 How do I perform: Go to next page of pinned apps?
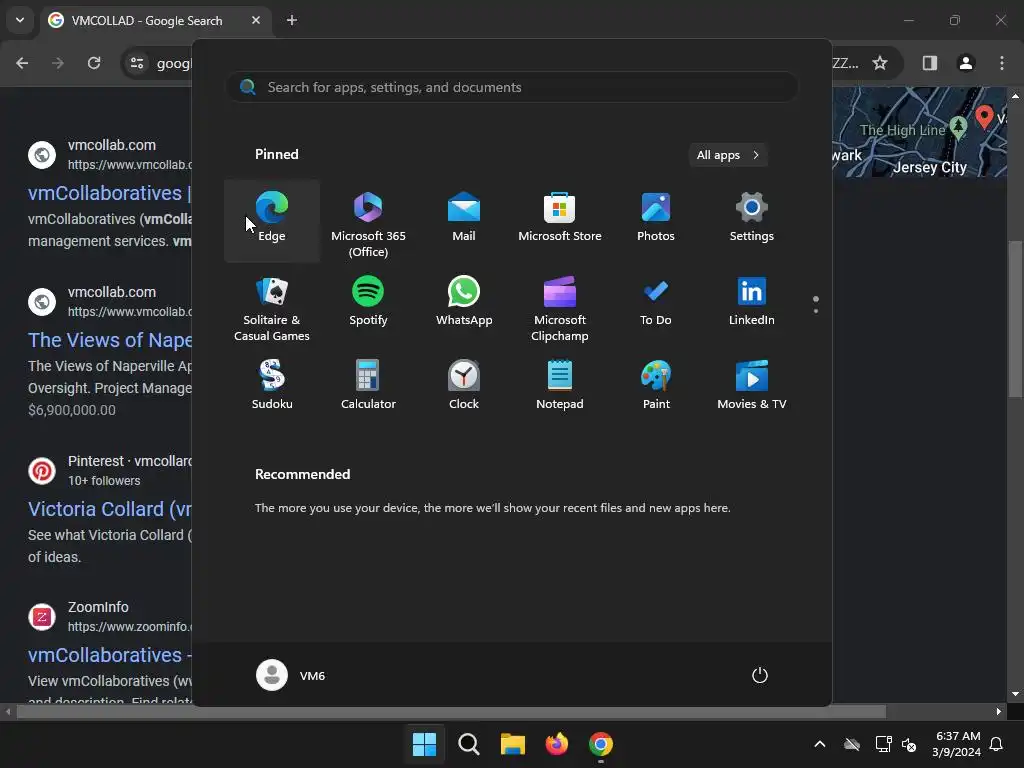(x=816, y=311)
